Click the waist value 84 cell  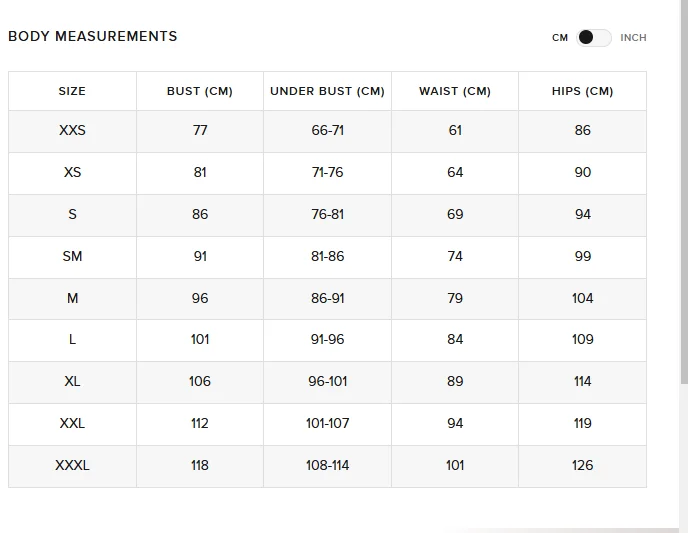[455, 340]
